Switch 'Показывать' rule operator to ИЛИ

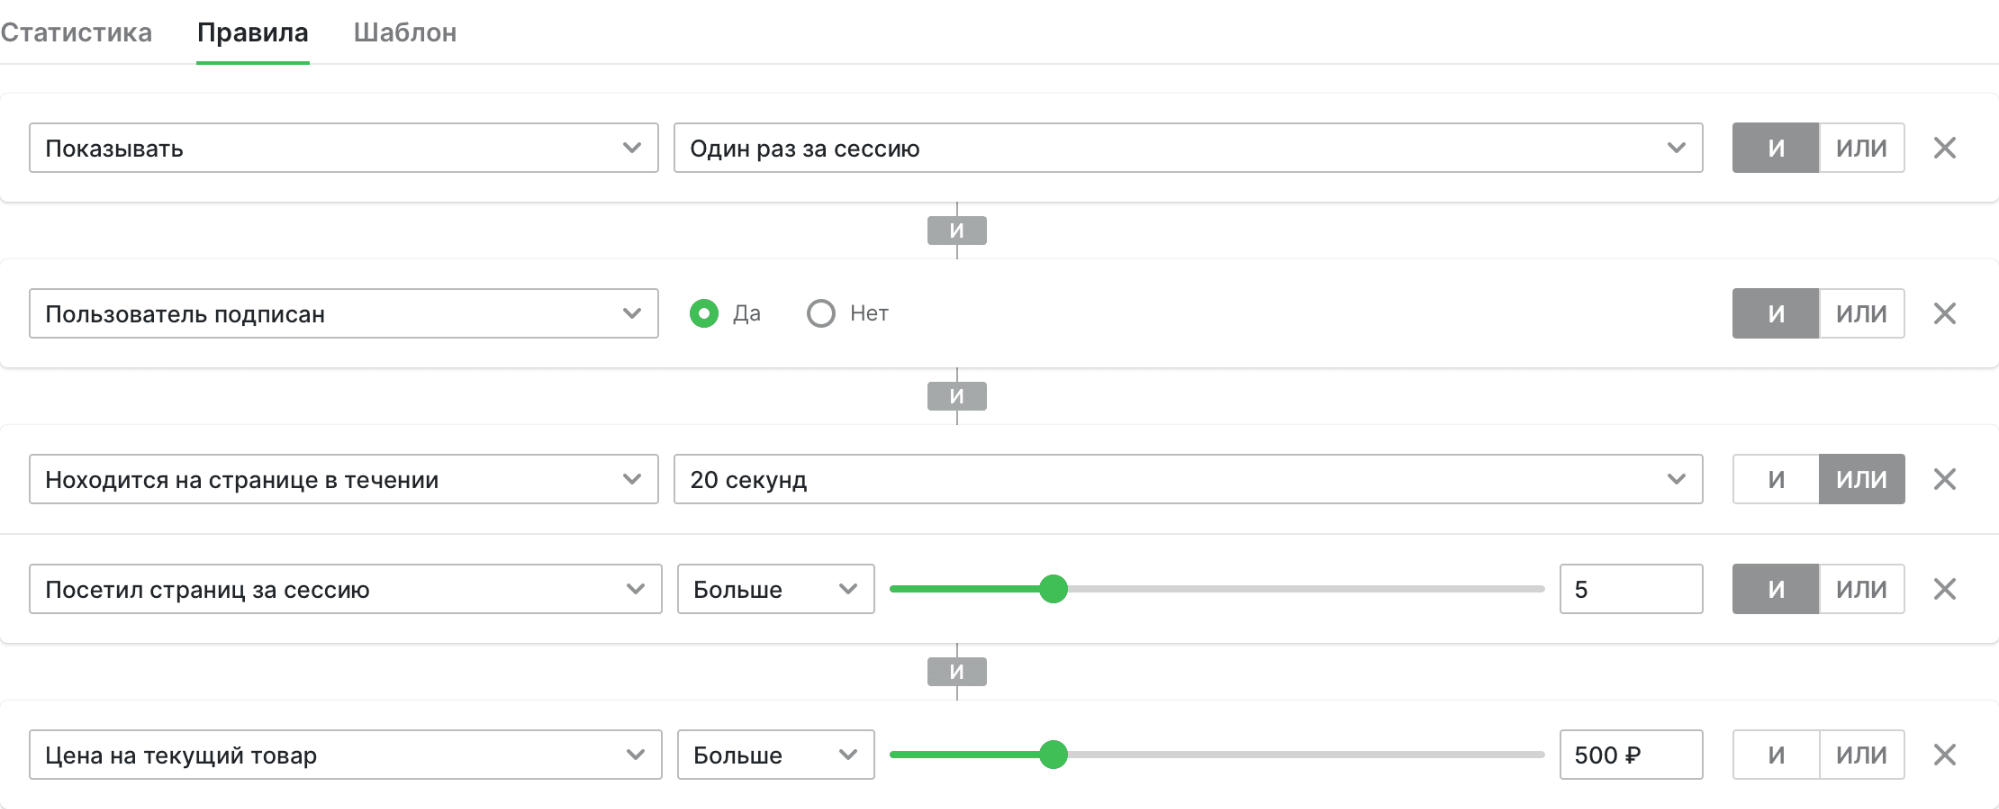point(1861,148)
